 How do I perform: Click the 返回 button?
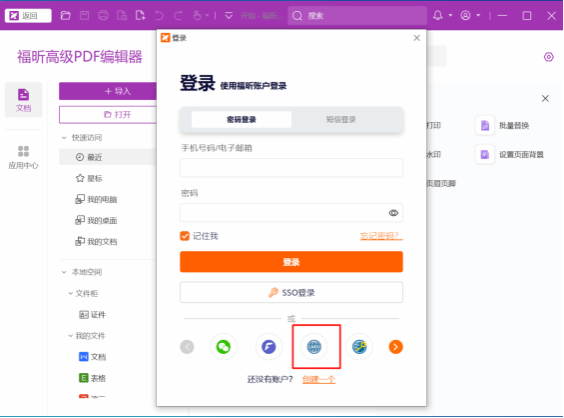click(28, 15)
